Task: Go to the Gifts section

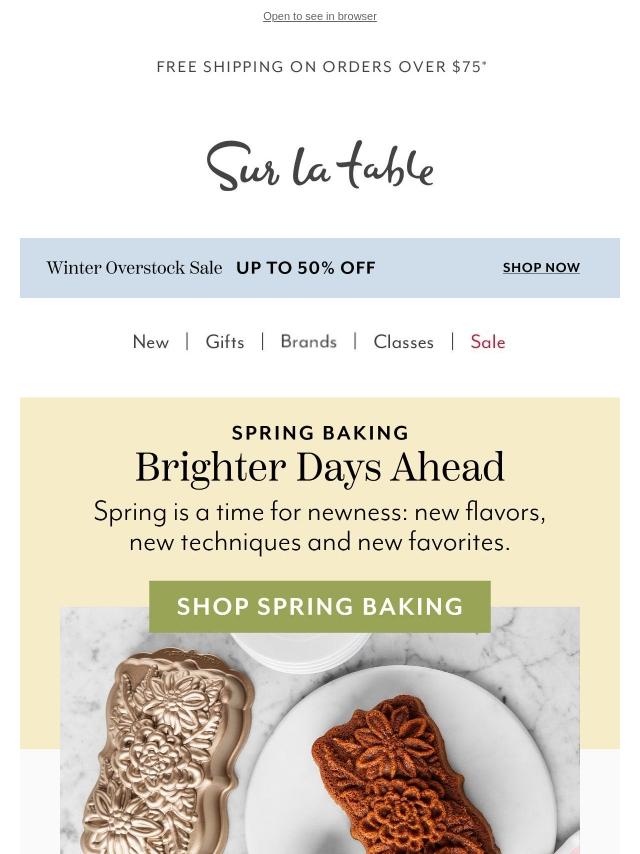Action: pyautogui.click(x=225, y=342)
